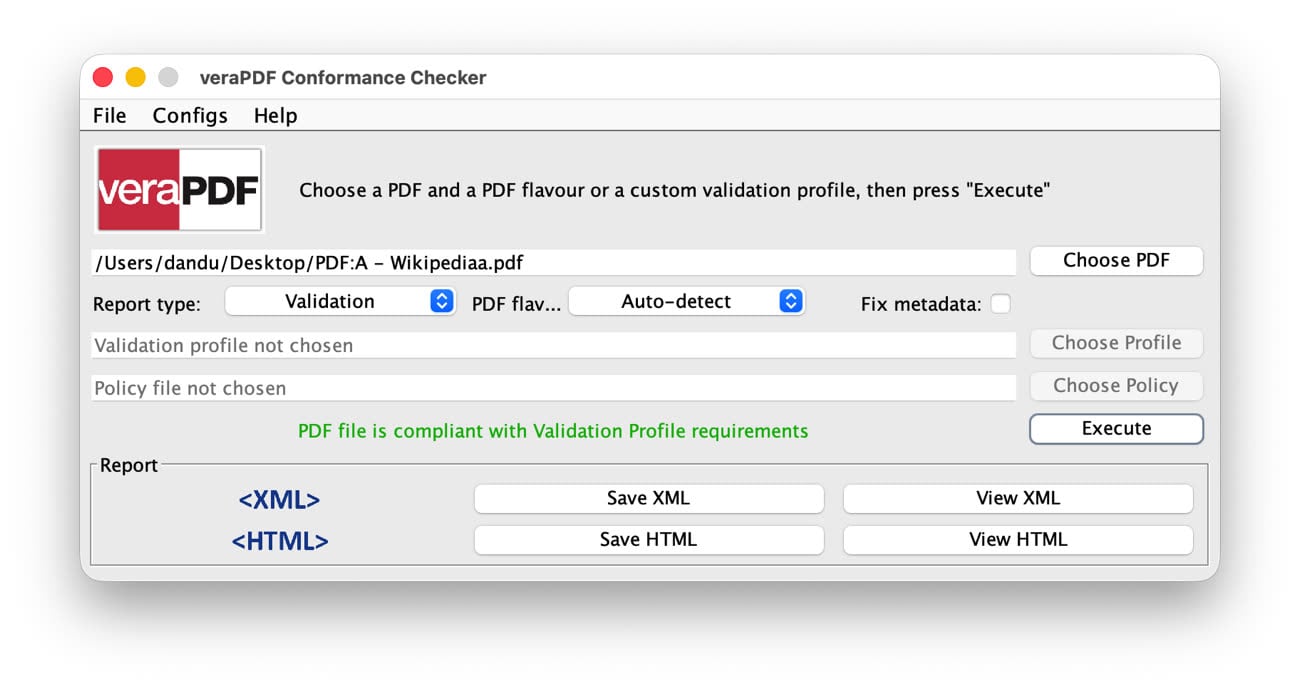Click the Policy file not chosen field

(x=553, y=388)
